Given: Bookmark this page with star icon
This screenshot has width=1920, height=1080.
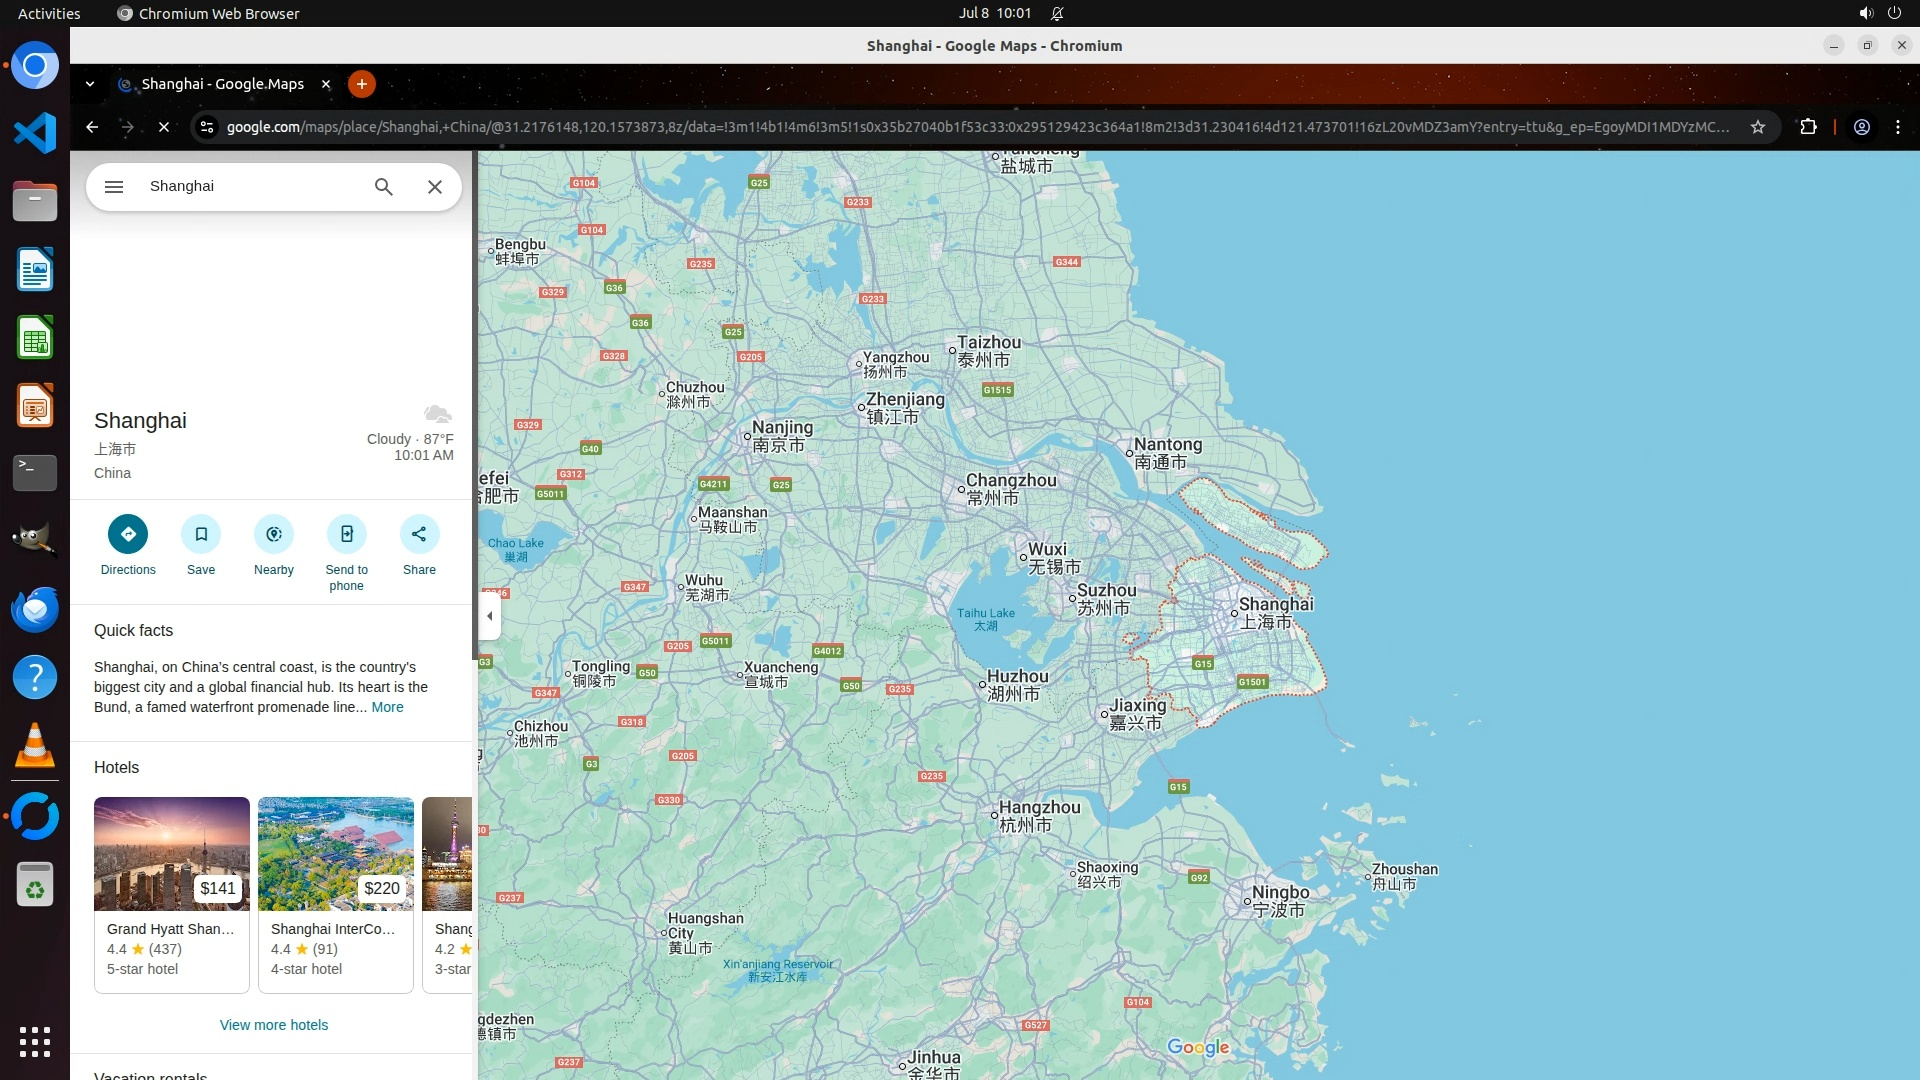Looking at the screenshot, I should pyautogui.click(x=1758, y=127).
